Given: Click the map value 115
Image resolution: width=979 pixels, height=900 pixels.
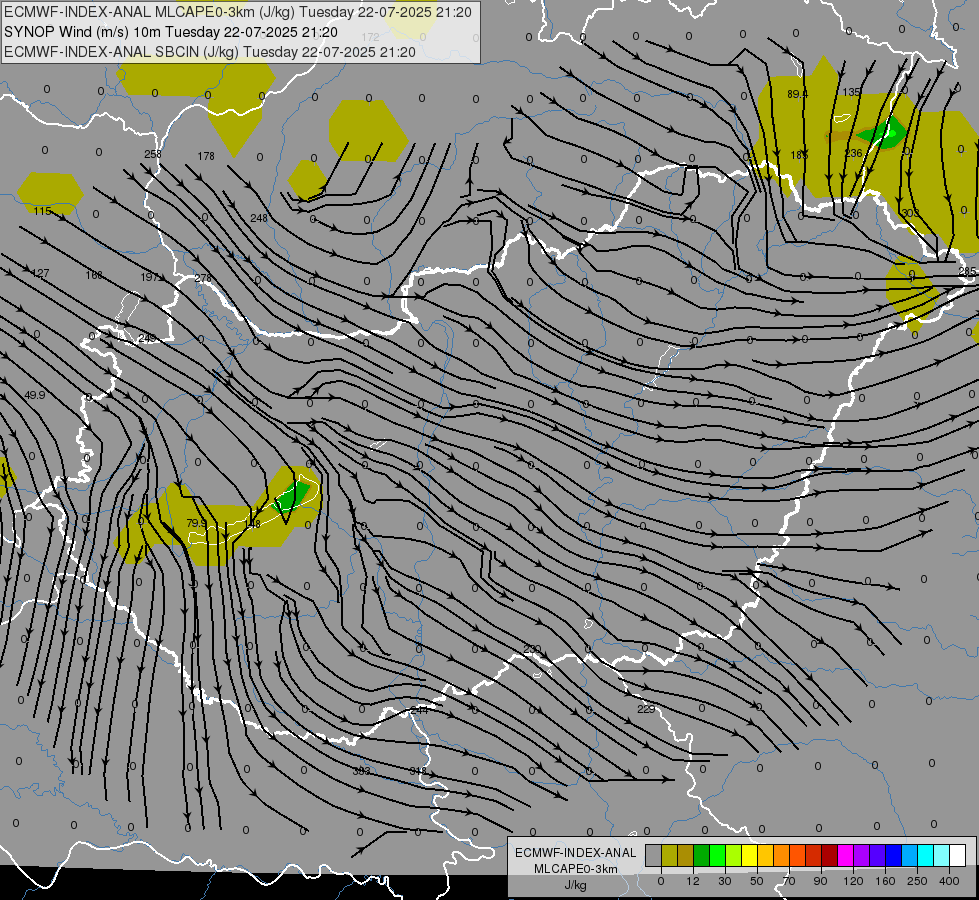Looking at the screenshot, I should point(42,211).
